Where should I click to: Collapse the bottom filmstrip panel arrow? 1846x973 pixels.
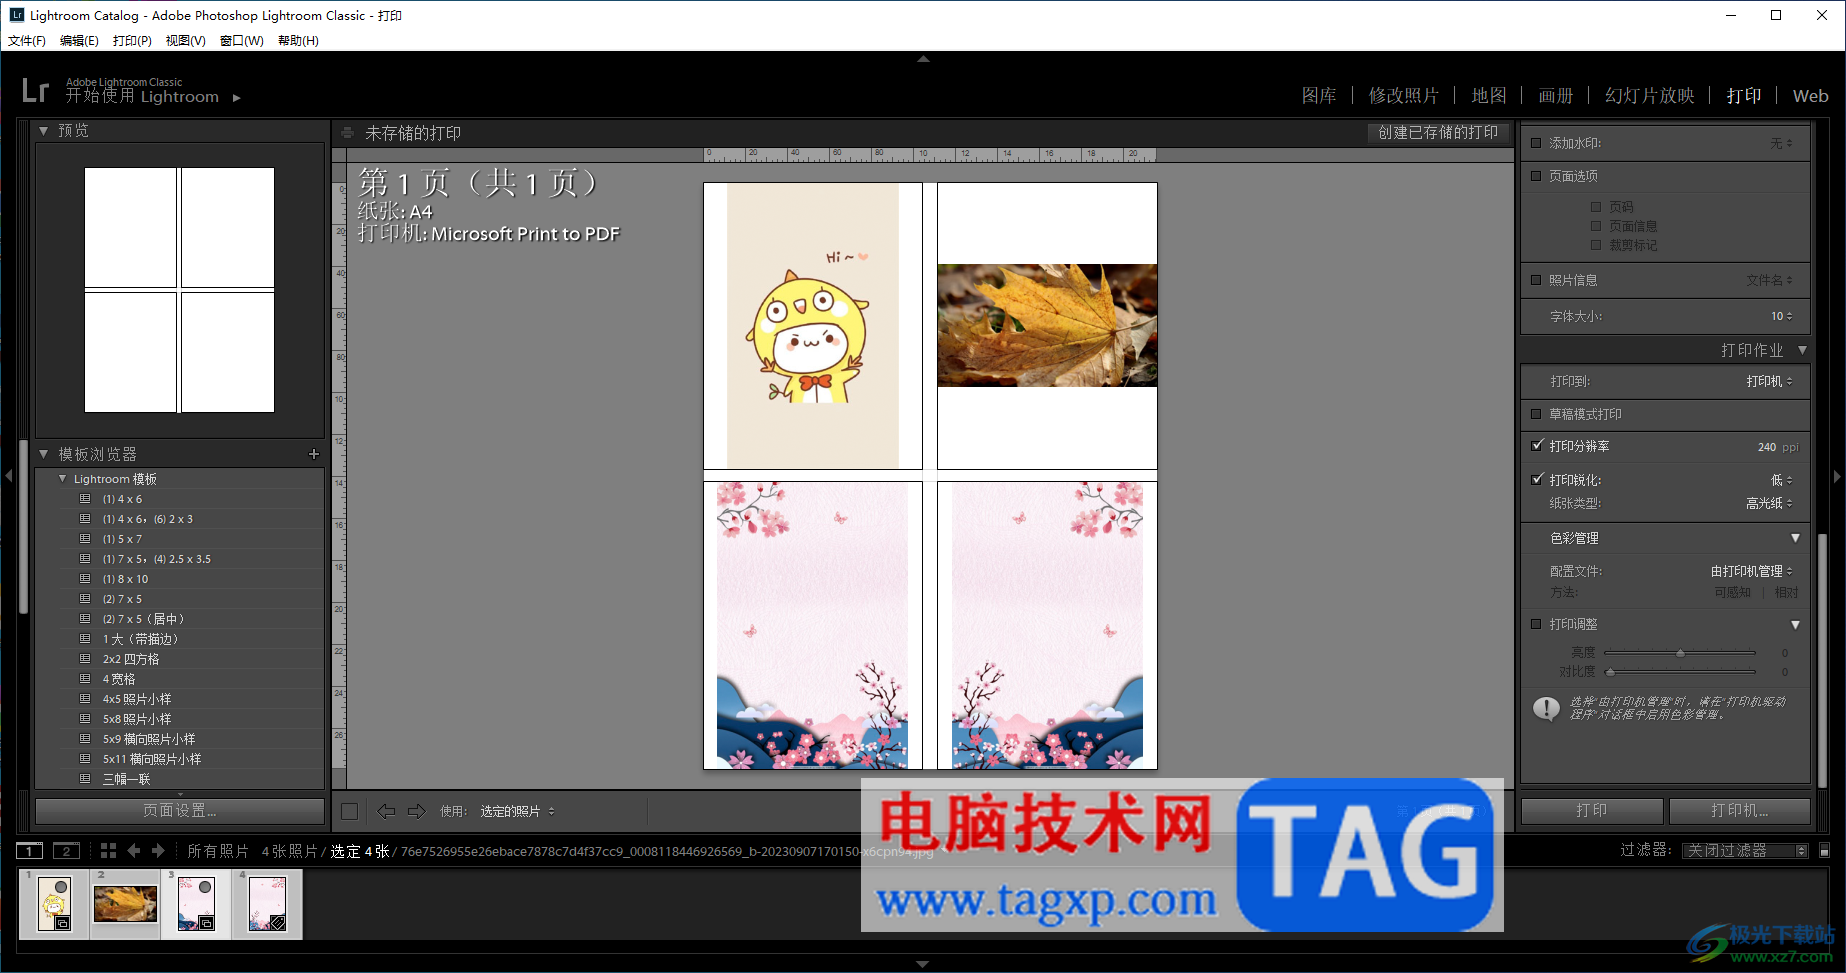coord(923,965)
